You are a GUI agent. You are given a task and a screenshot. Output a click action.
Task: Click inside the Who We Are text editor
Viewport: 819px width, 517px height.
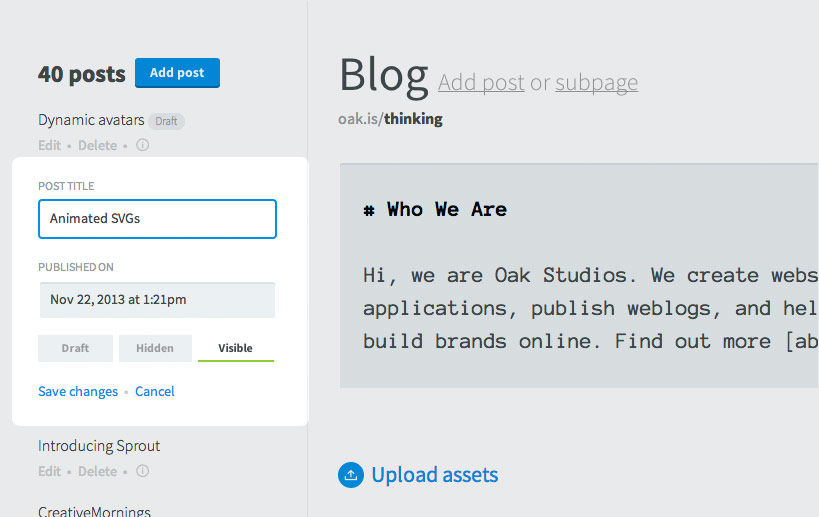pos(579,276)
